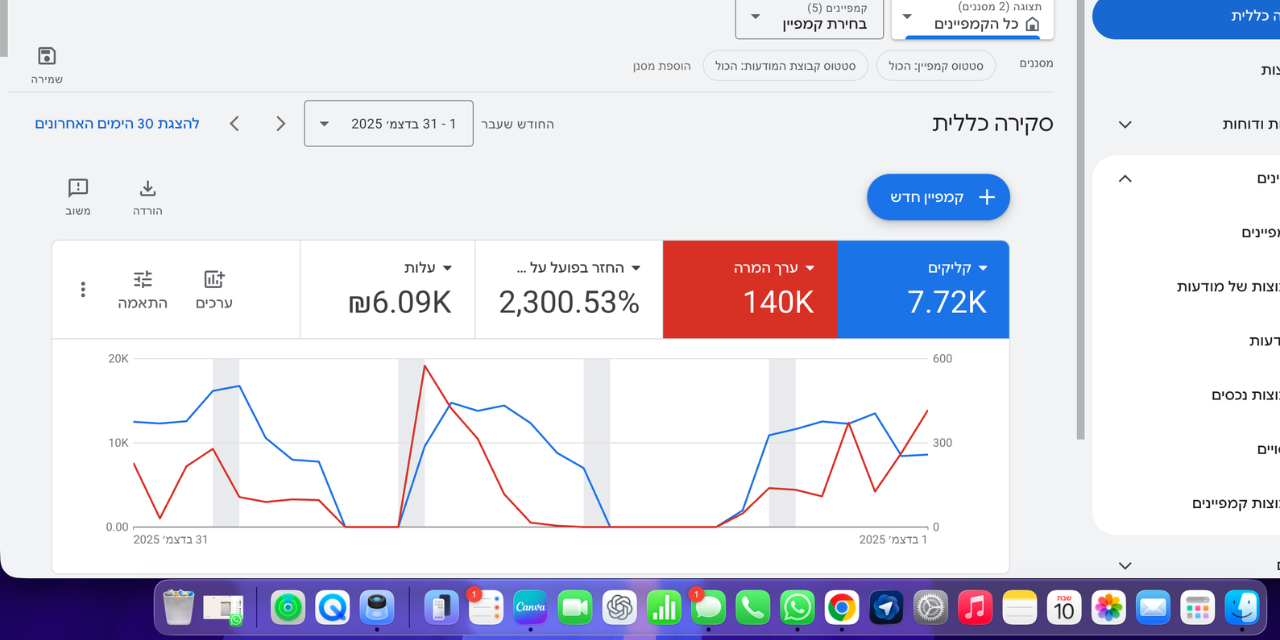Click the 7.72K clicks value
The image size is (1280, 640).
point(947,302)
